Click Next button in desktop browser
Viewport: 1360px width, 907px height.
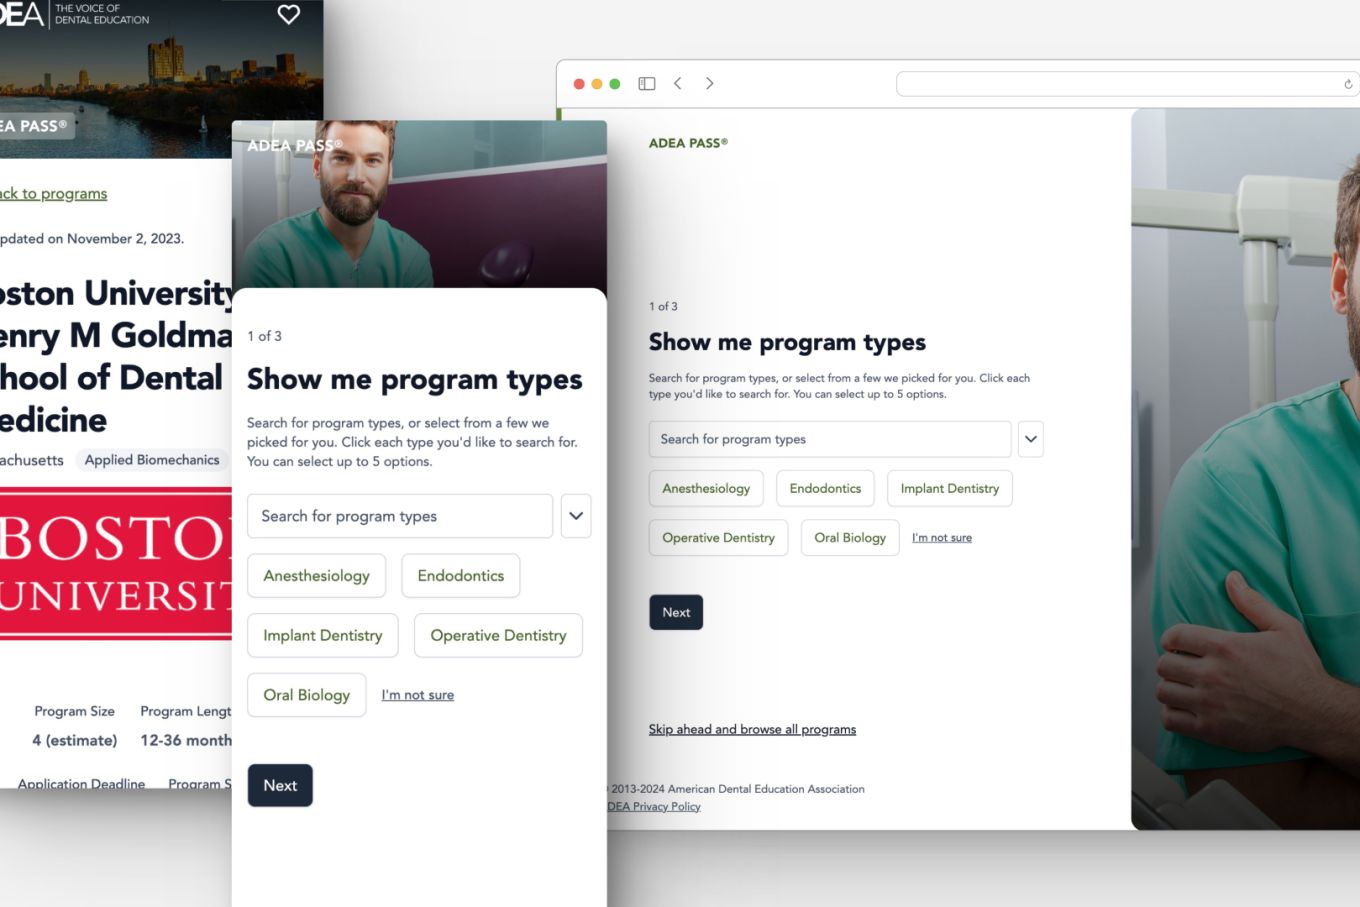pos(676,612)
